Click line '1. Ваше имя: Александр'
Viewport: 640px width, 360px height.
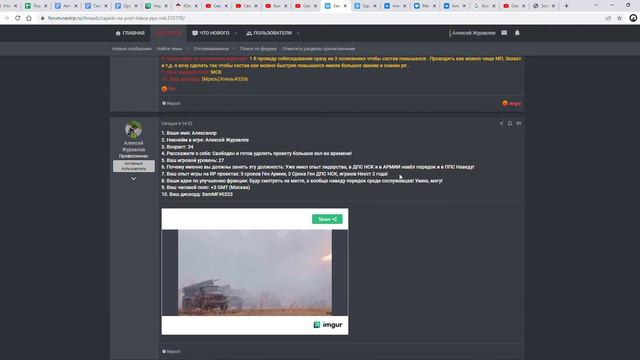tap(189, 133)
